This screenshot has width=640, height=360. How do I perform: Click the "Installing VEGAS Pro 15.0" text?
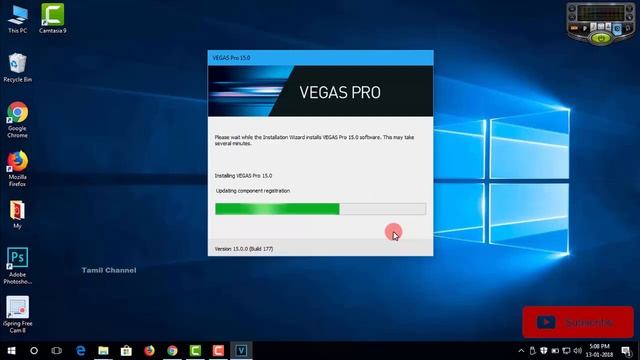click(x=243, y=176)
